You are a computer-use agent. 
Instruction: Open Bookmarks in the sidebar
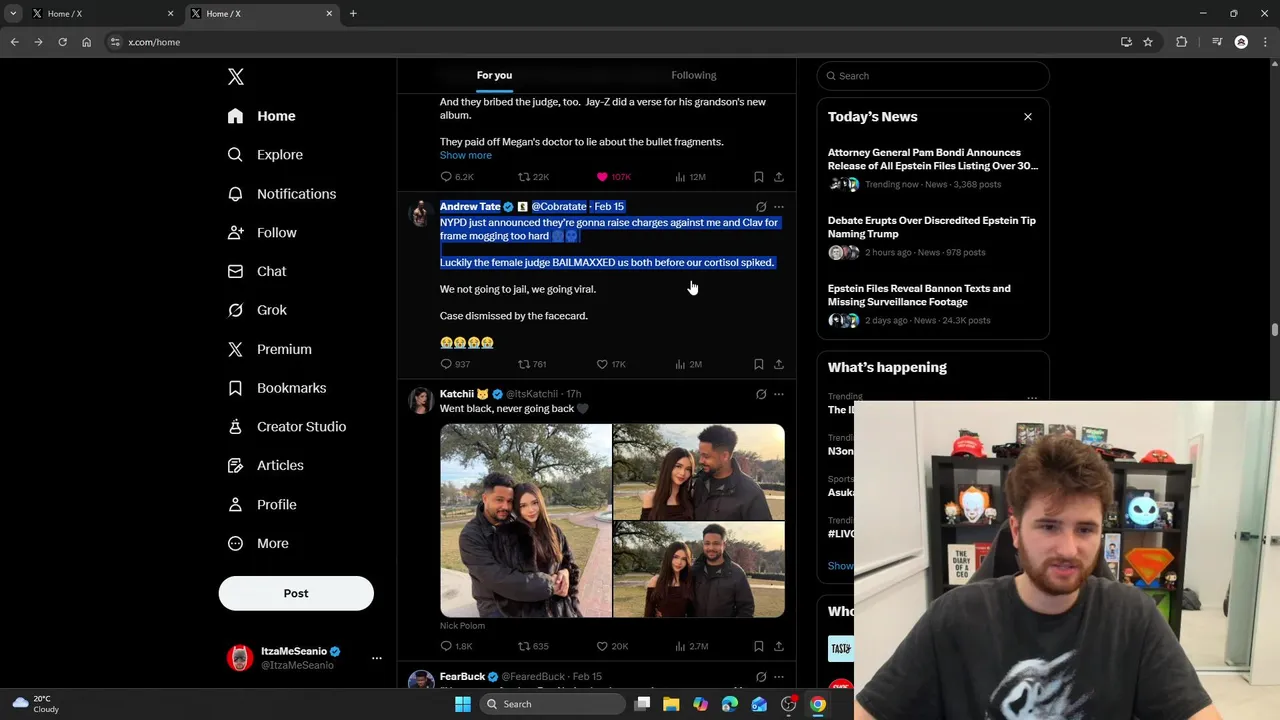tap(277, 388)
